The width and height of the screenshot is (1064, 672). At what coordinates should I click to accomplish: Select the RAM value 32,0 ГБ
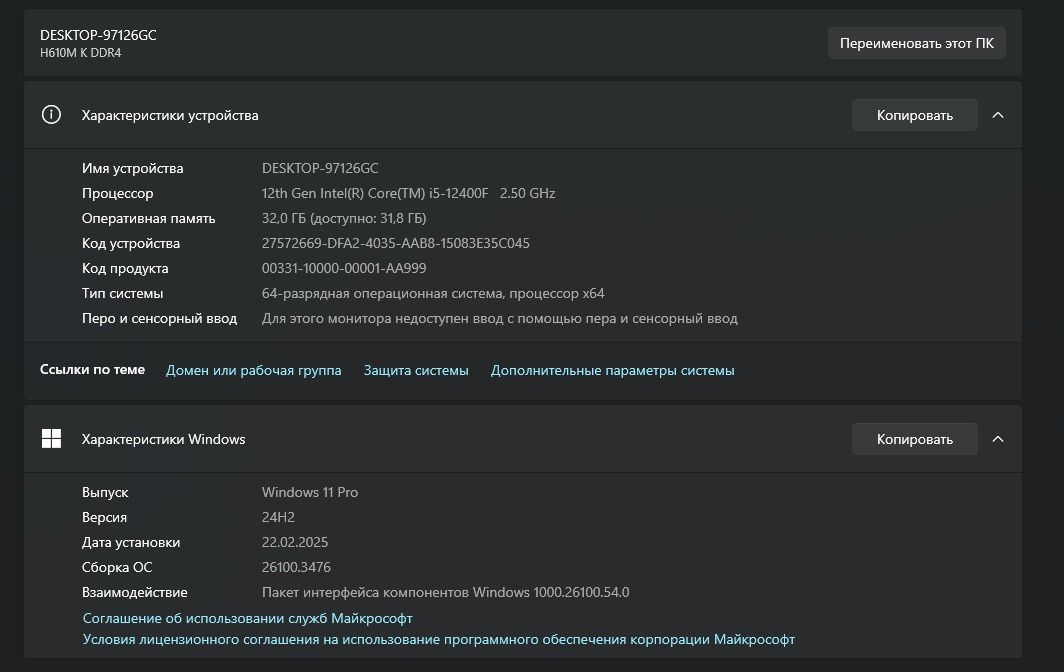point(344,219)
